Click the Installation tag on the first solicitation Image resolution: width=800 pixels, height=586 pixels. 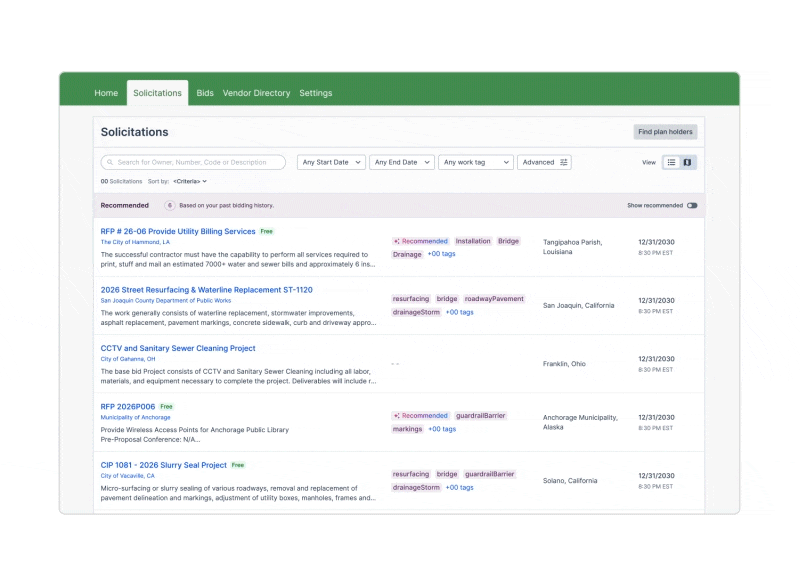pyautogui.click(x=473, y=240)
